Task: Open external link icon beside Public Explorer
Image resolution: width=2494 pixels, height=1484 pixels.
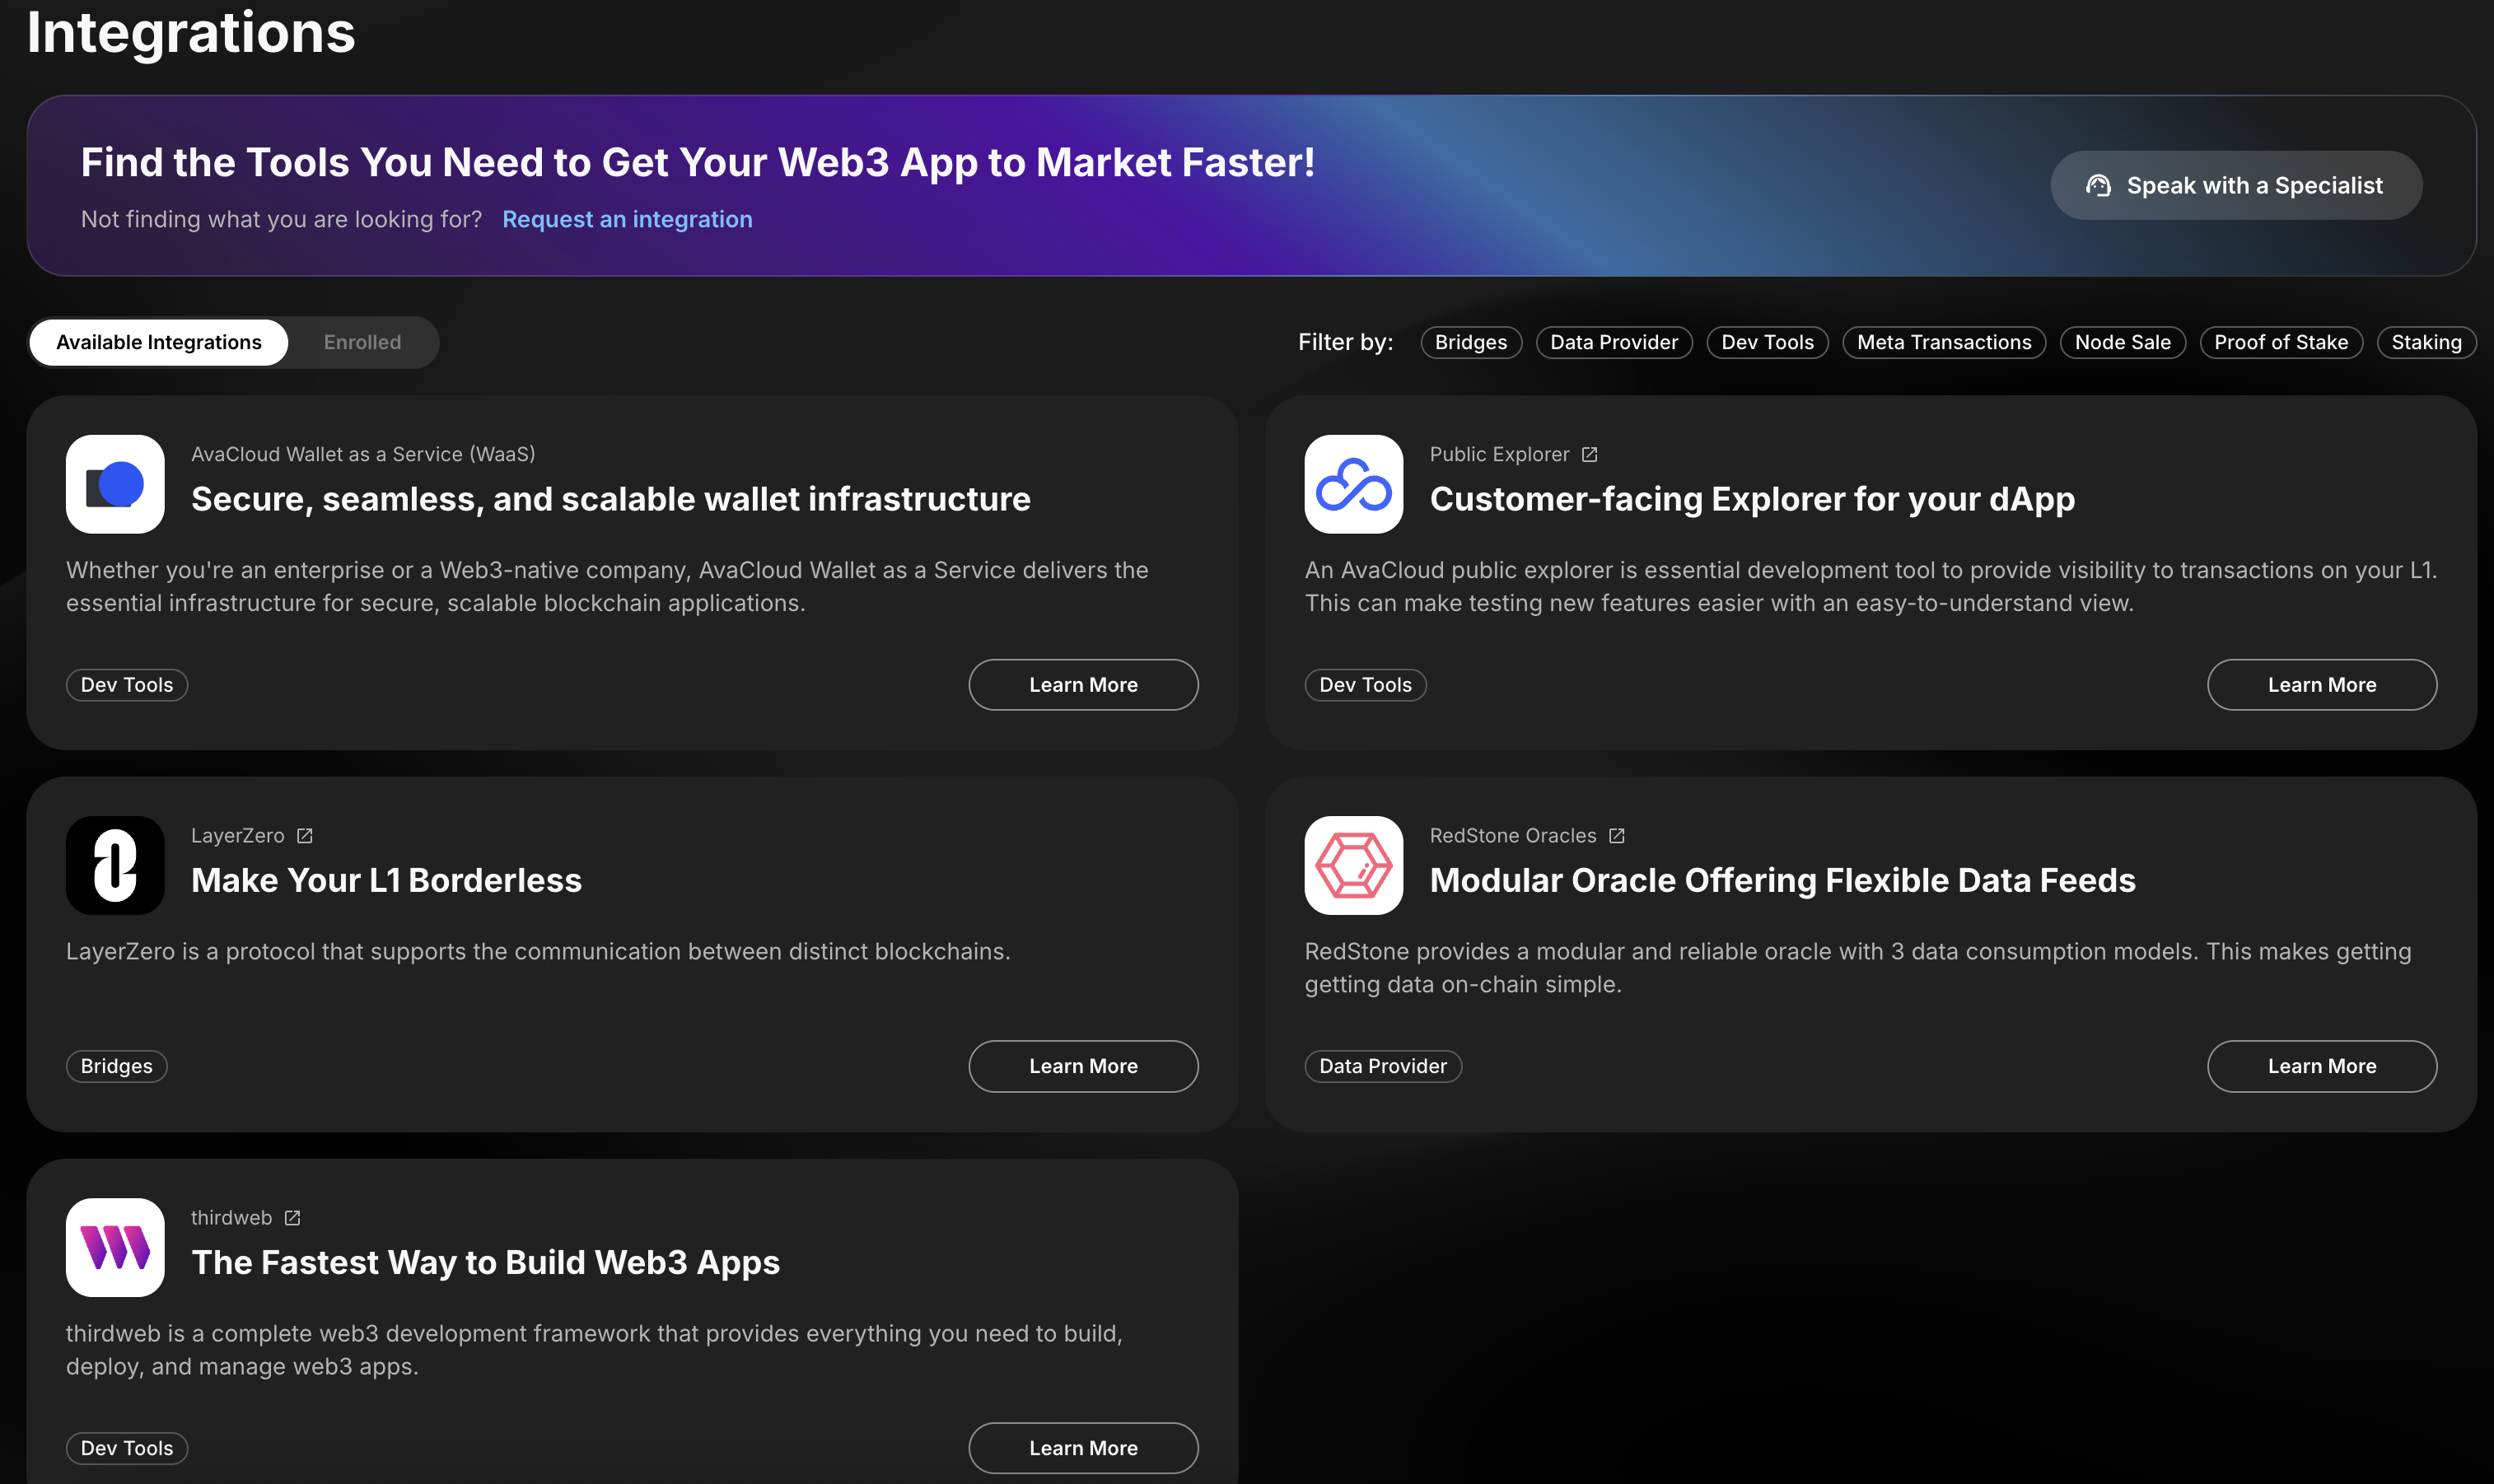Action: (1589, 455)
